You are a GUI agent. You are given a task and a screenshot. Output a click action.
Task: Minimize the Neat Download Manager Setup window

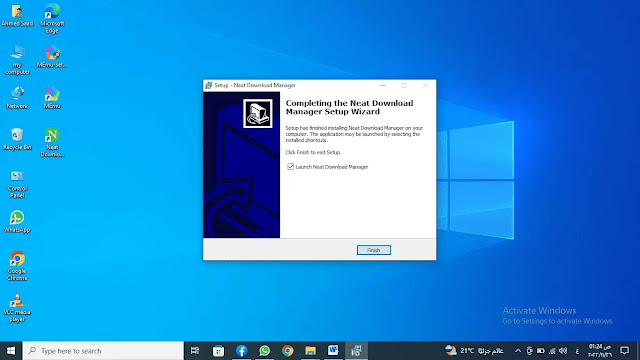(x=382, y=85)
